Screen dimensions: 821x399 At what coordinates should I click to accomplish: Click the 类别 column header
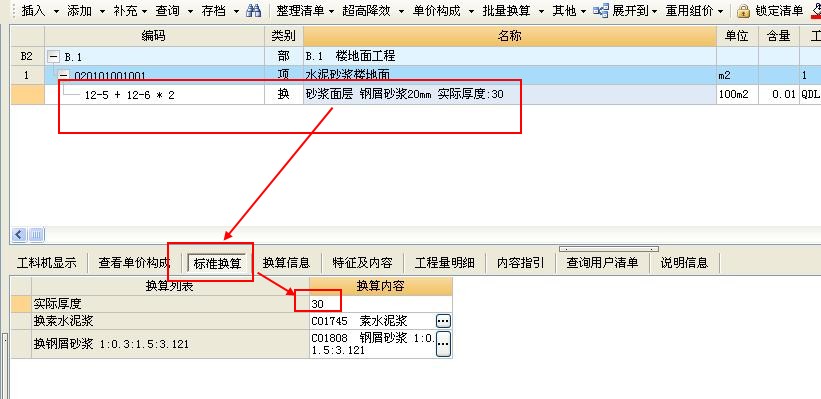tap(283, 36)
